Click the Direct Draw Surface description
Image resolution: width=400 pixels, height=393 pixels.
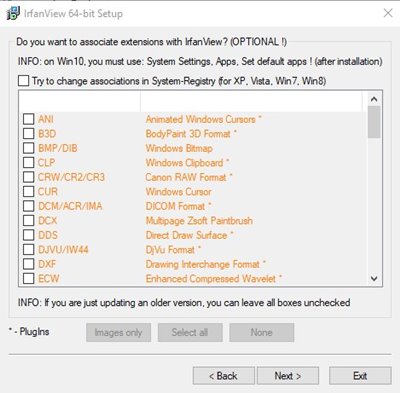point(189,235)
